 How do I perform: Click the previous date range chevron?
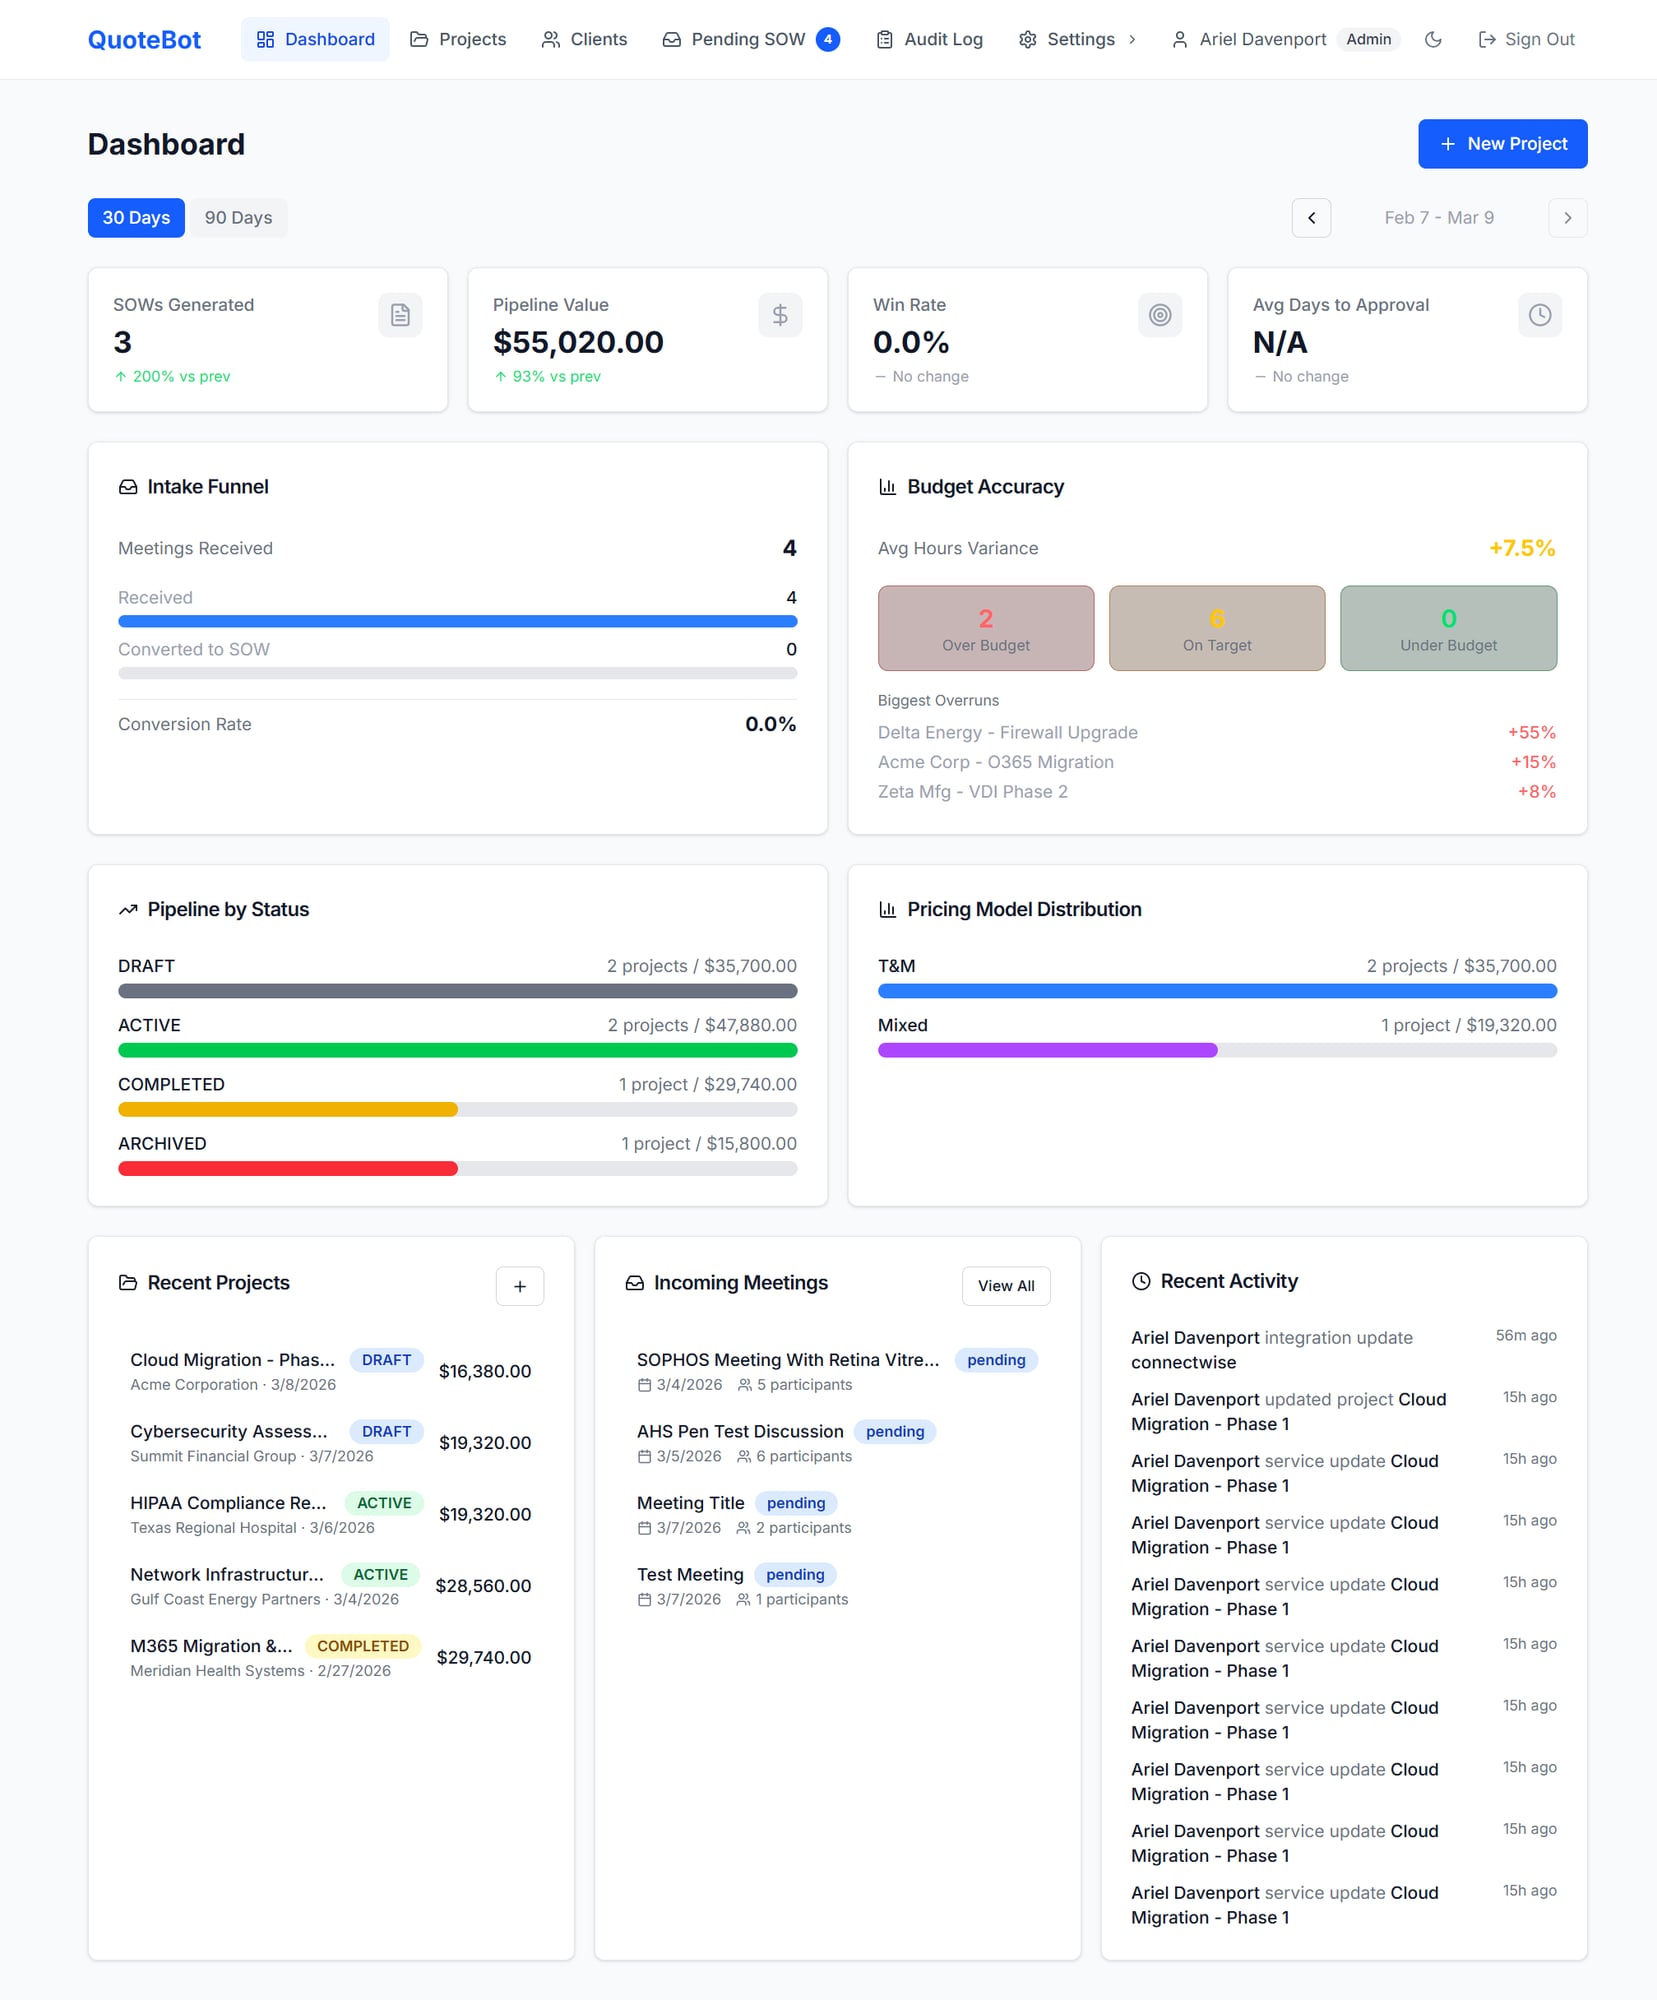coord(1312,217)
